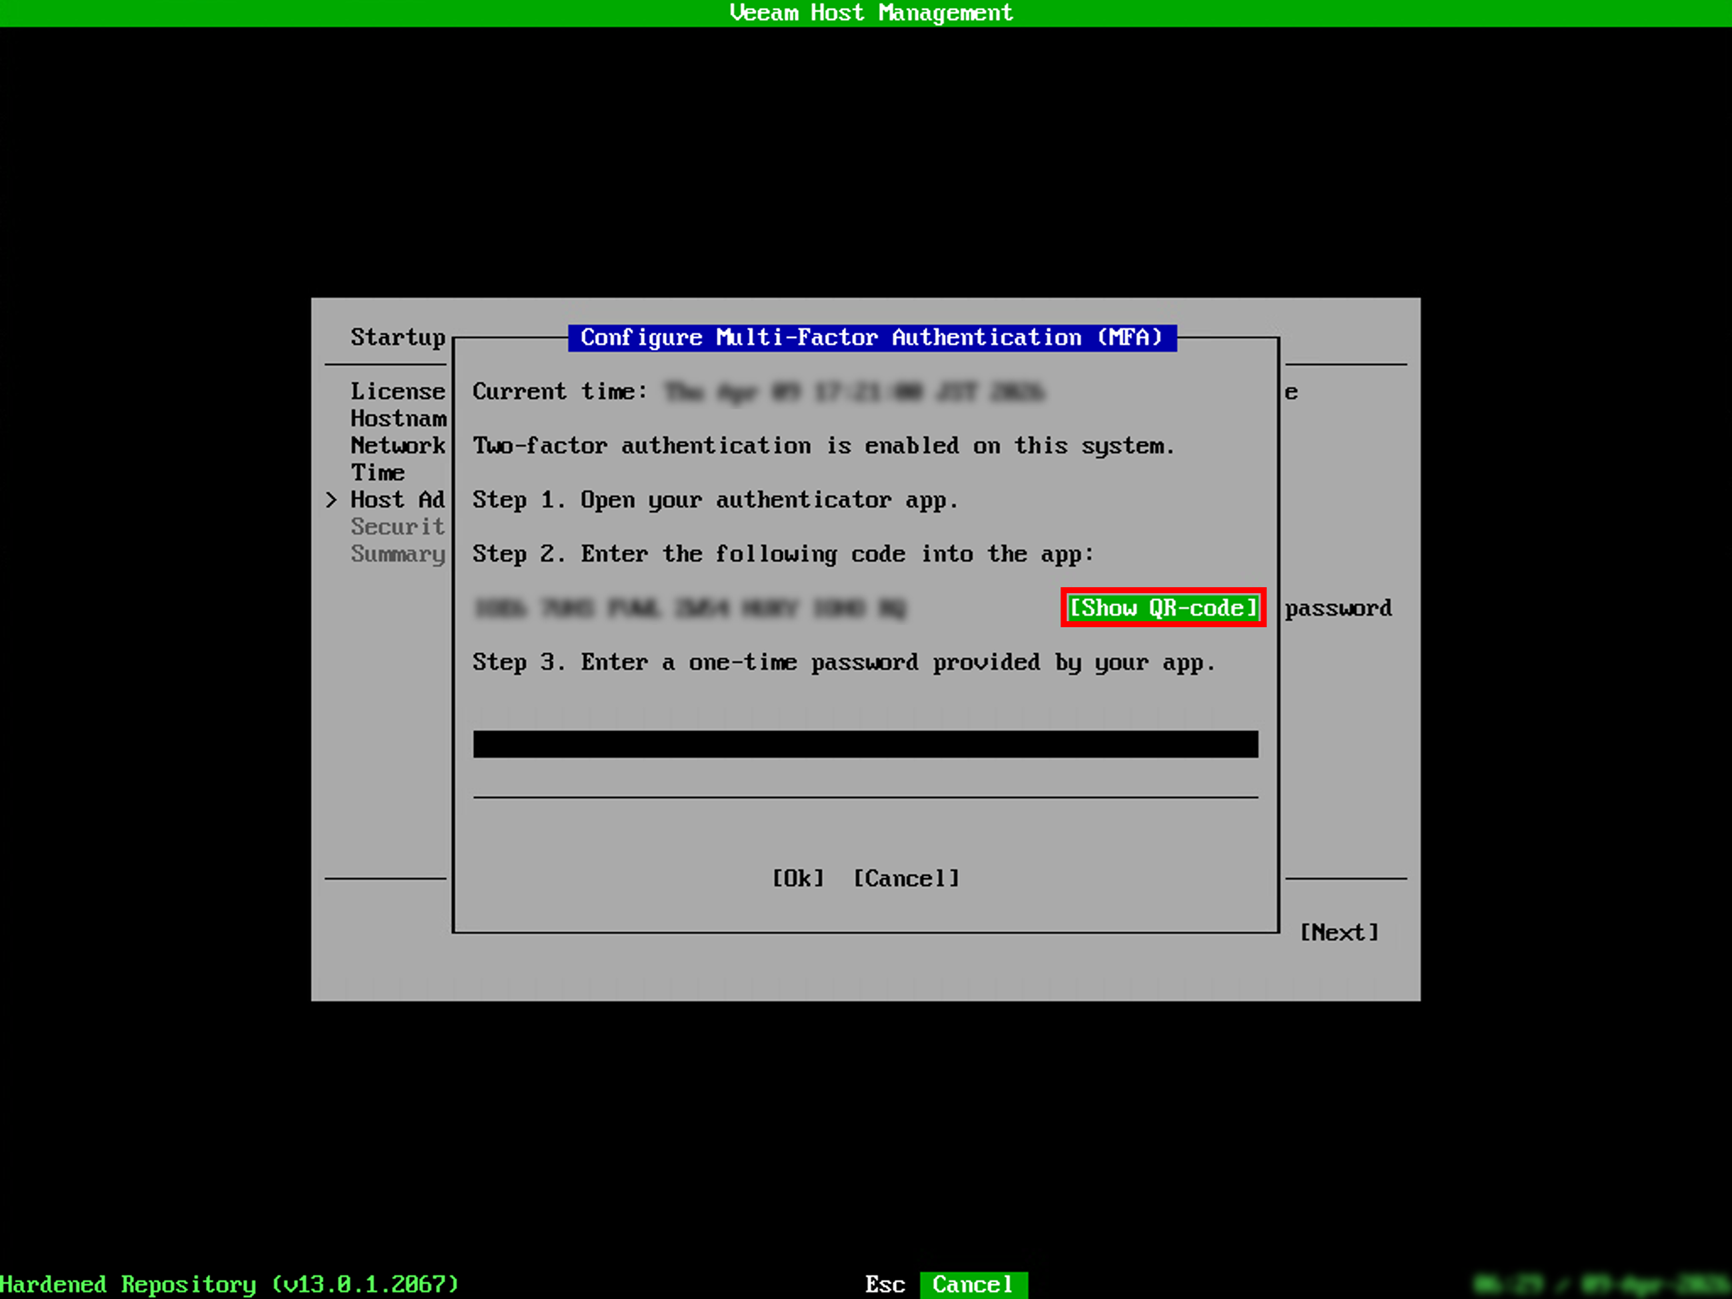The image size is (1732, 1299).
Task: Click the Show QR-code button
Action: [x=1162, y=608]
